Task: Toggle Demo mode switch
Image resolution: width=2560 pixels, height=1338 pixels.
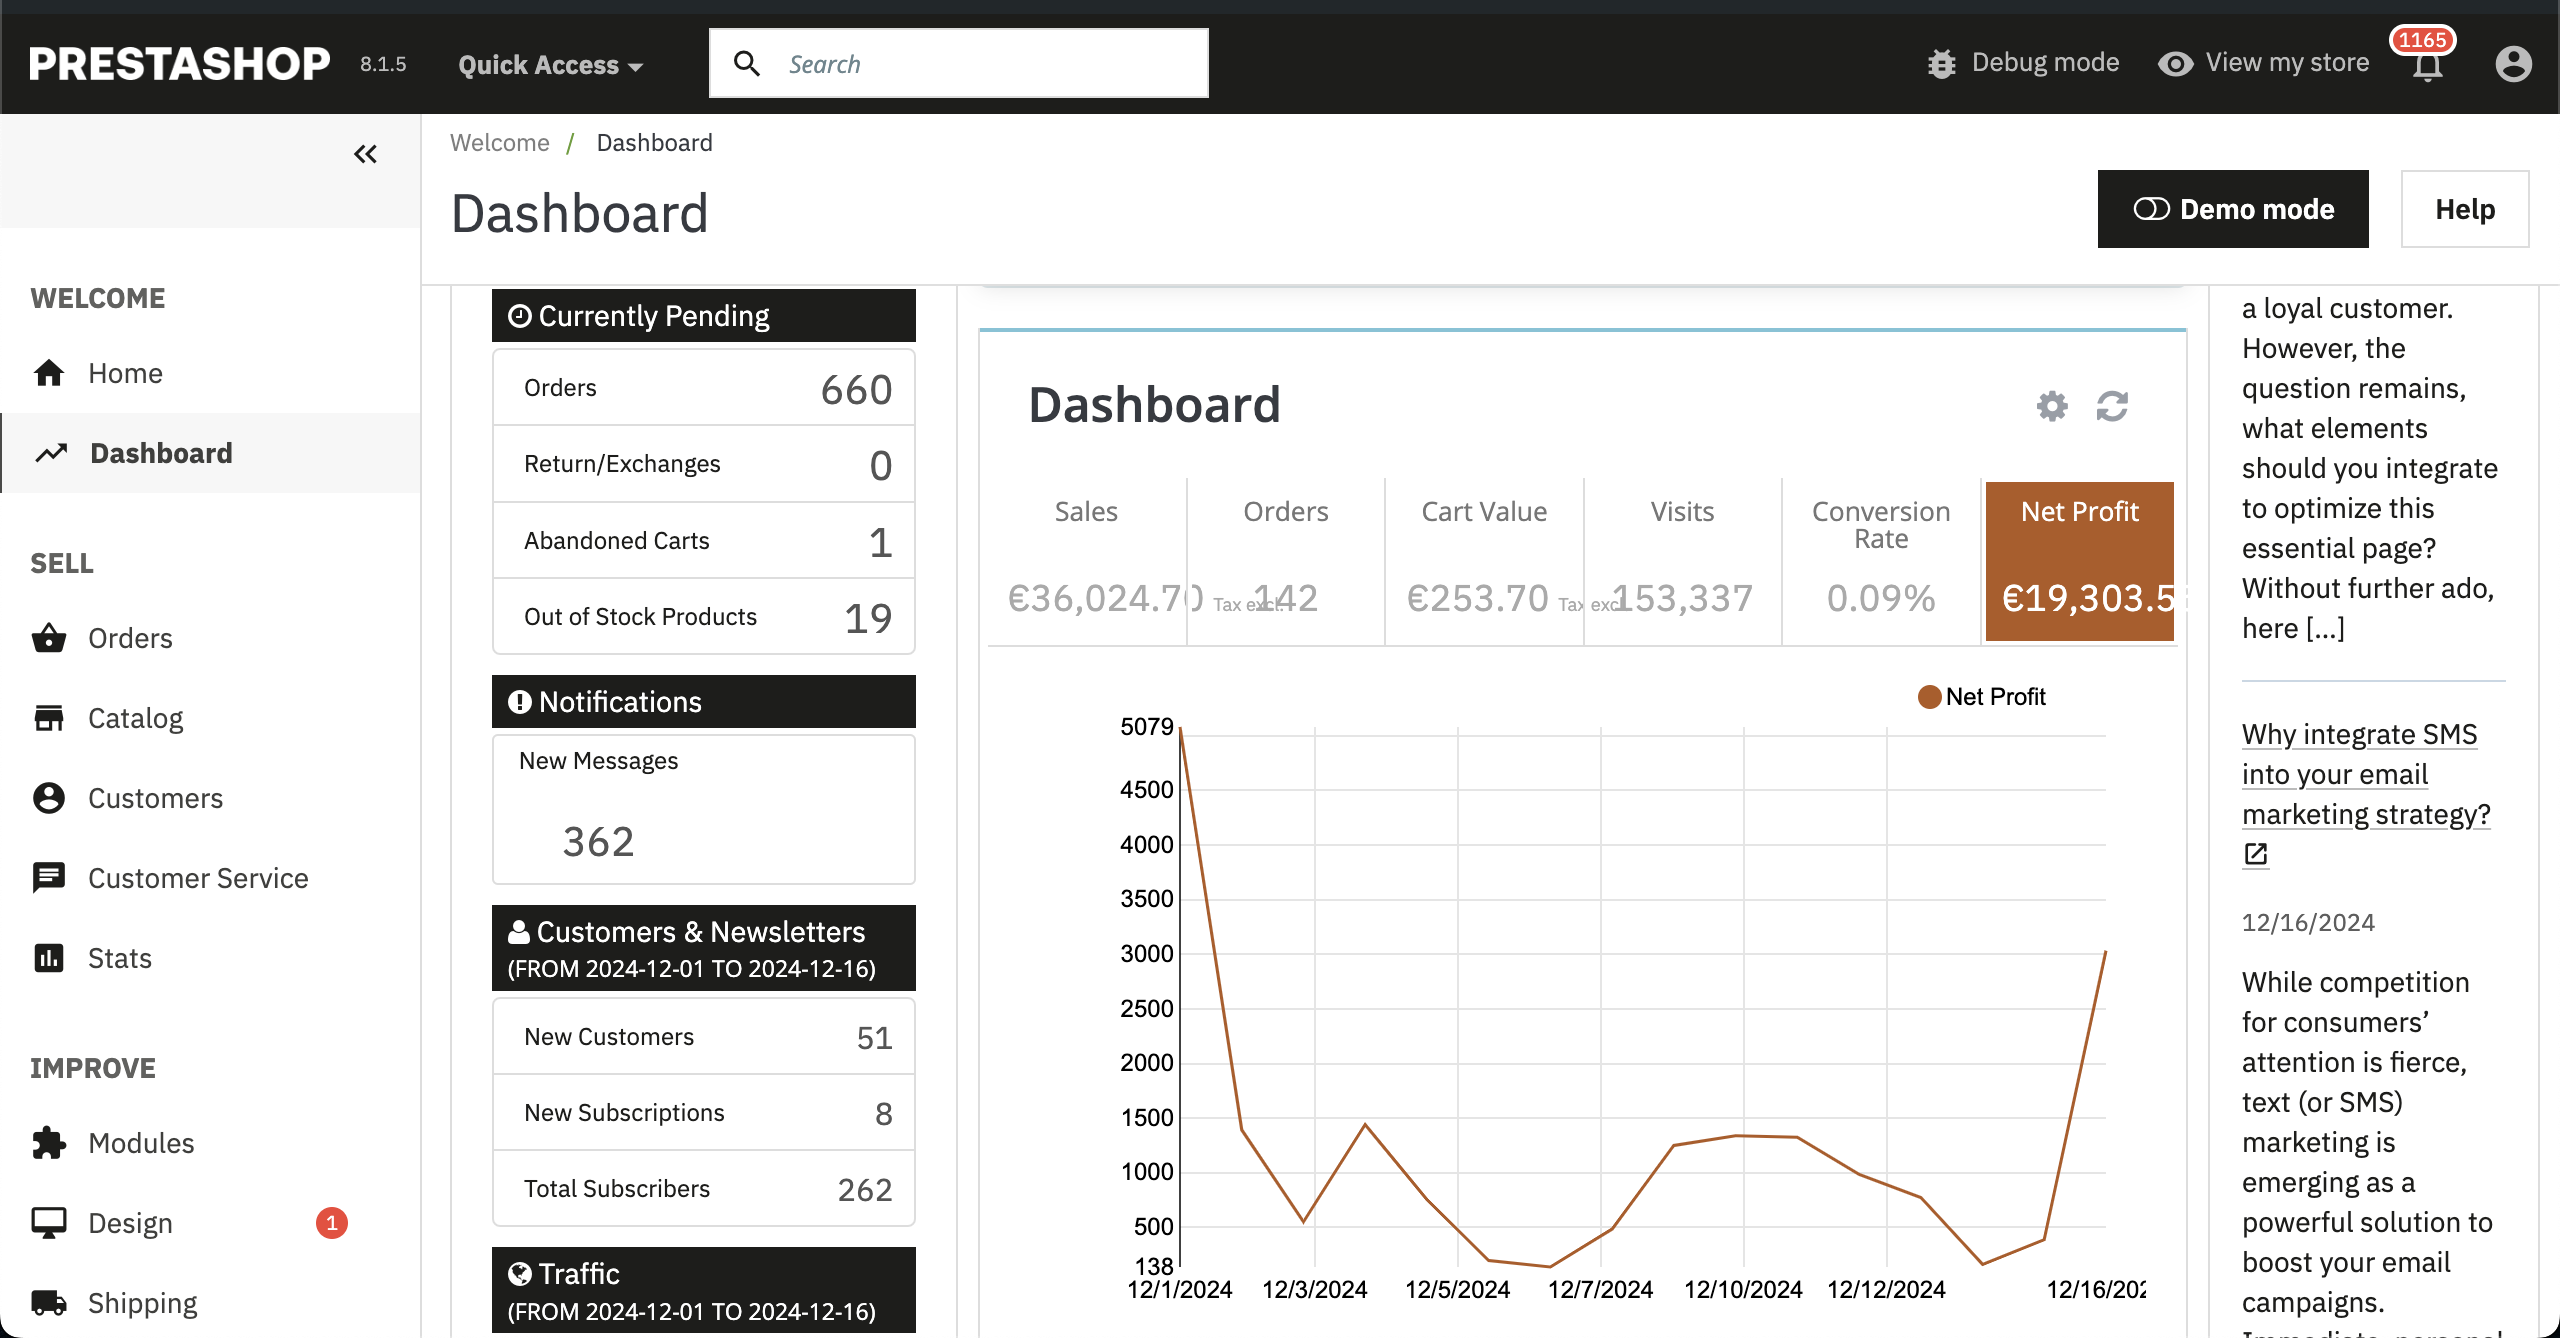Action: 2151,209
